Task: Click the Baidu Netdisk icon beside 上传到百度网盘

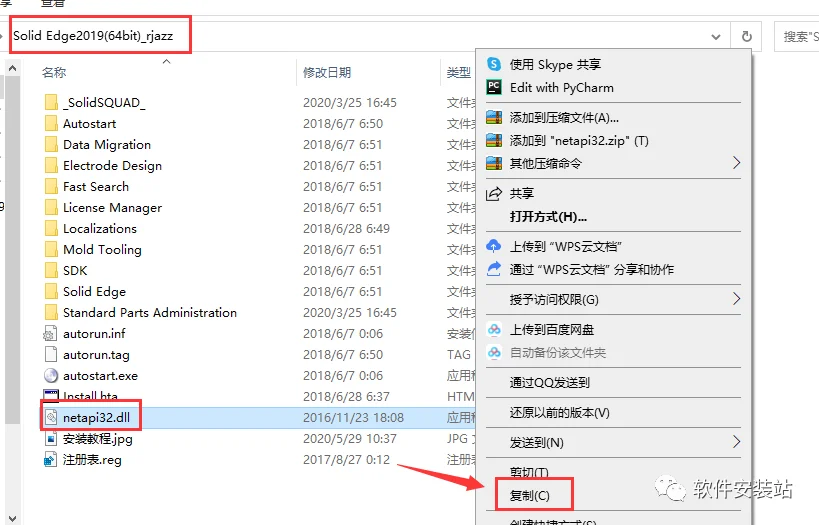Action: pos(494,330)
